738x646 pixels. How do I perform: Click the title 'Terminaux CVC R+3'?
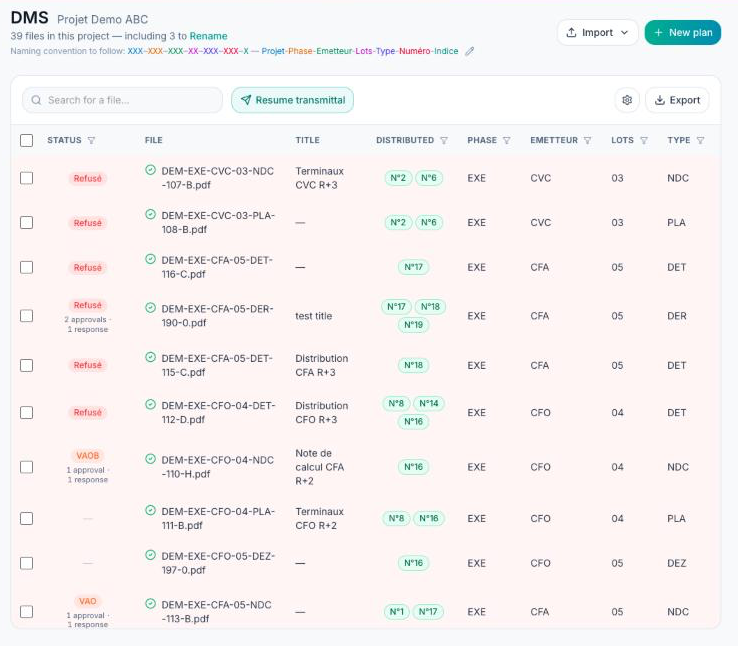point(319,178)
